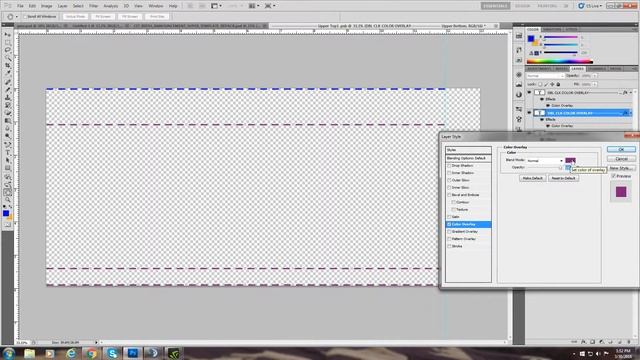Click the purple overlay color swatch
Image resolution: width=640 pixels, height=360 pixels.
(570, 160)
